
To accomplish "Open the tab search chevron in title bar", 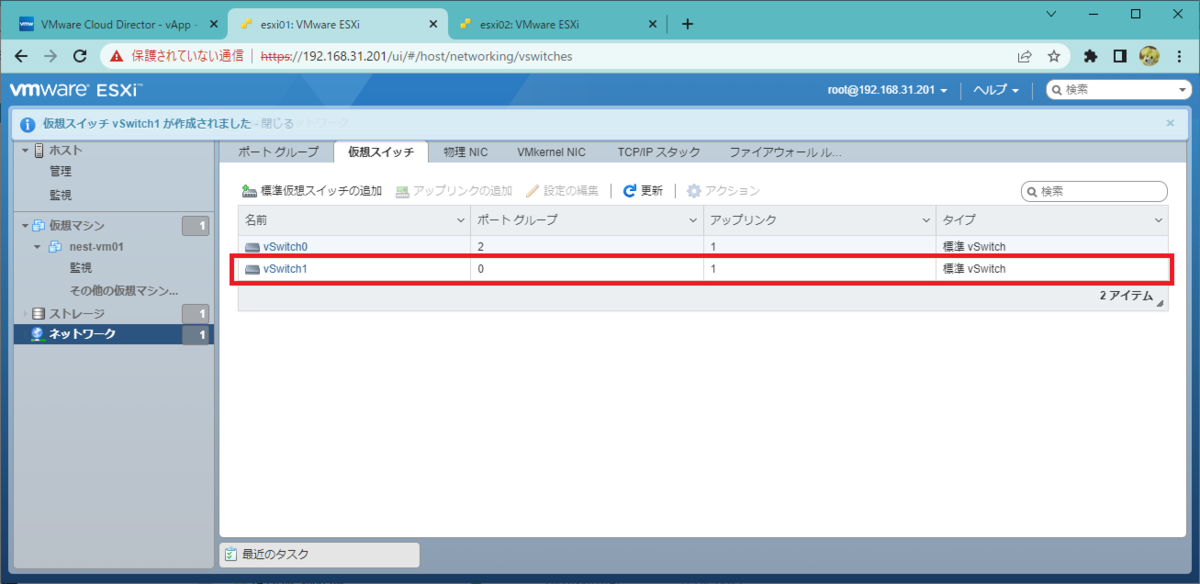I will pos(1052,13).
